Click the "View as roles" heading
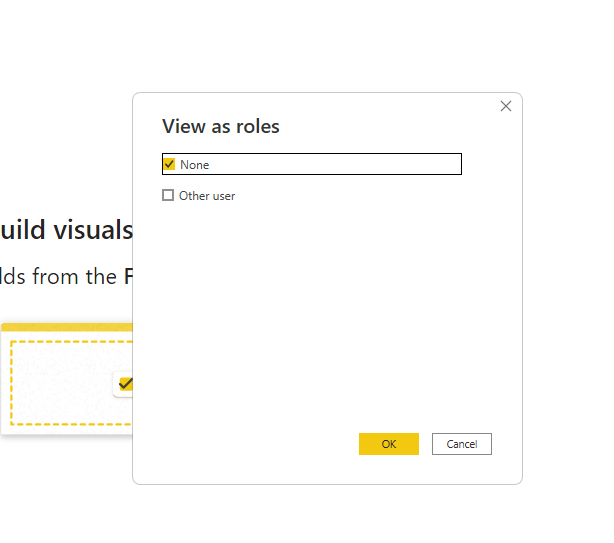This screenshot has height=543, width=614. [x=221, y=126]
